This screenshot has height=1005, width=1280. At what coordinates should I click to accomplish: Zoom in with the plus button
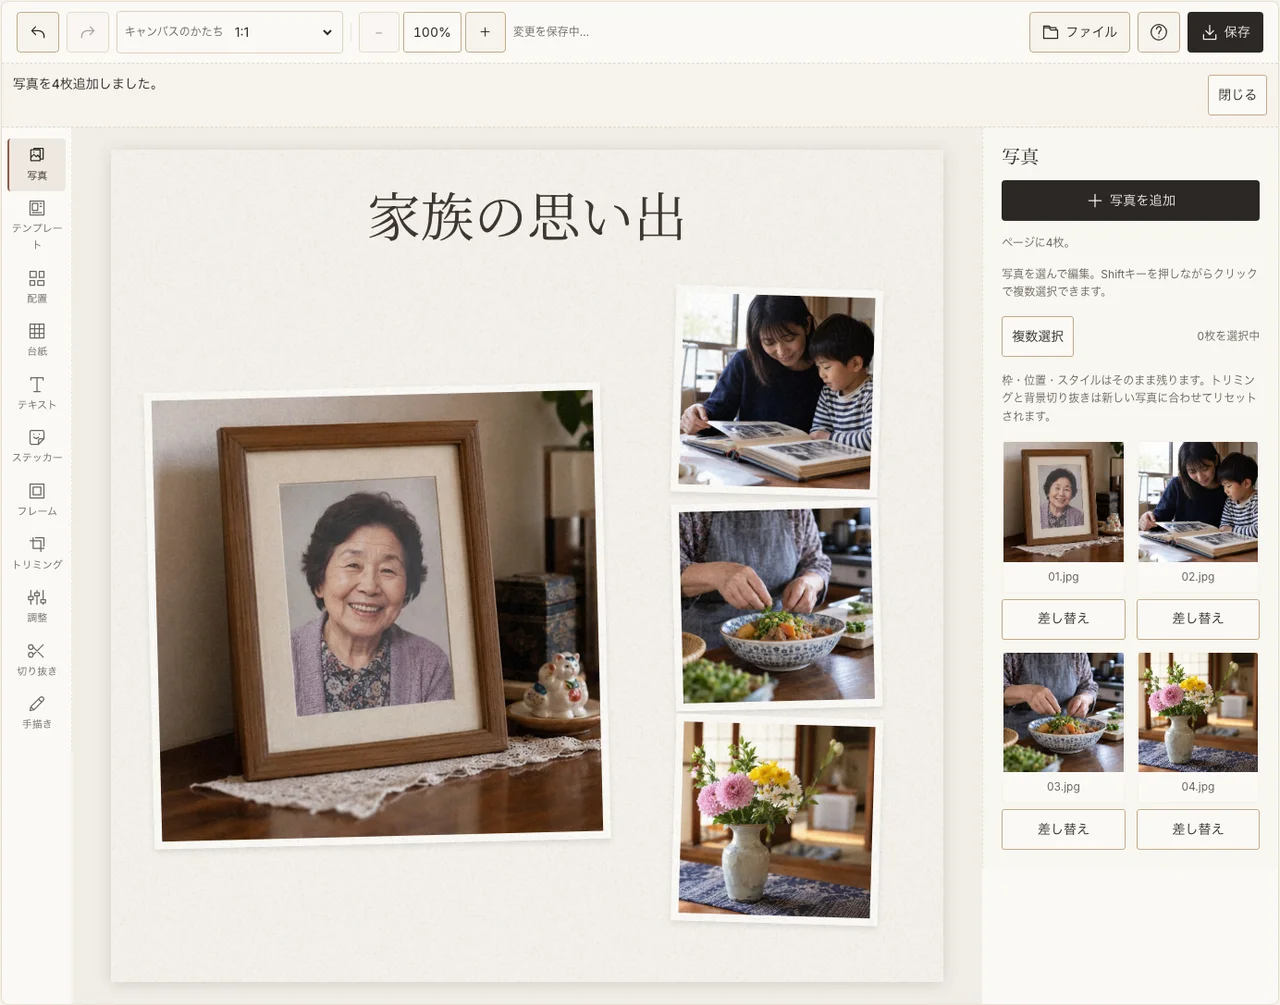tap(485, 32)
